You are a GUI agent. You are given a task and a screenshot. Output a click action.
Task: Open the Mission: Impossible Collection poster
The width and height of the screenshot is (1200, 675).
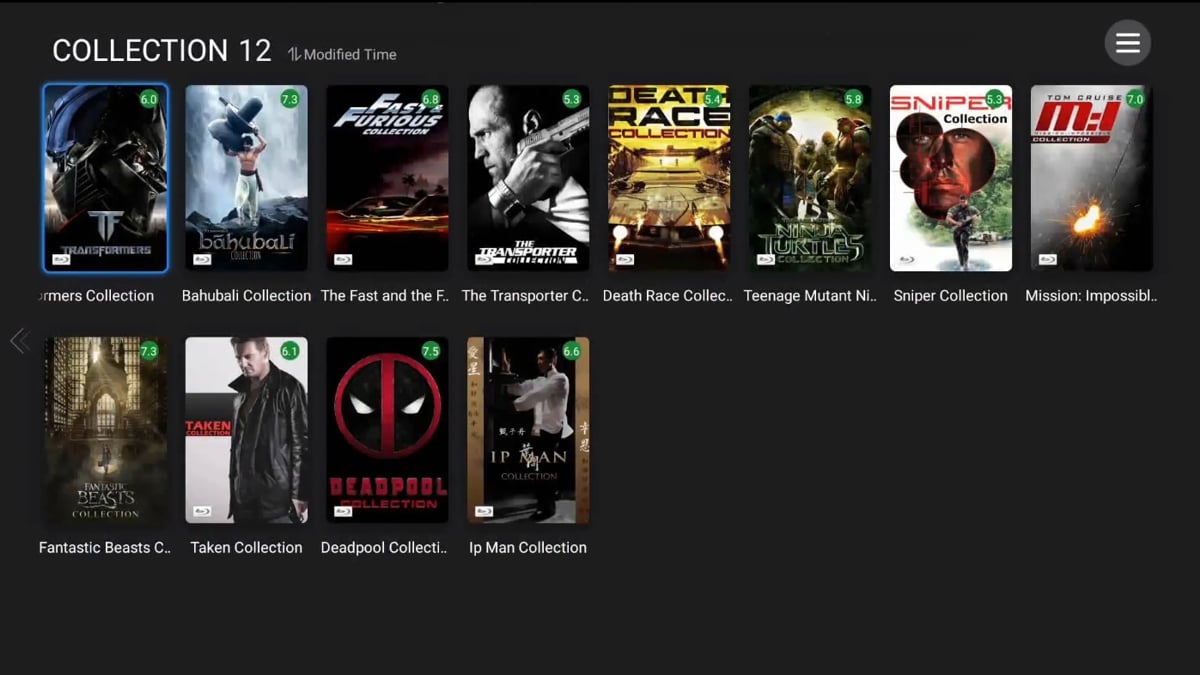point(1092,178)
